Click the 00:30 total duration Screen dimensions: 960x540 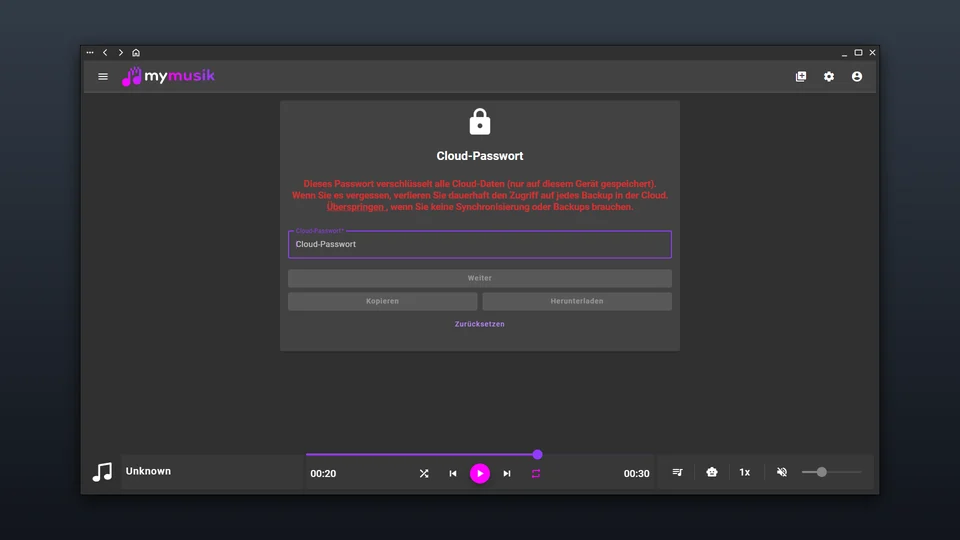coord(637,473)
